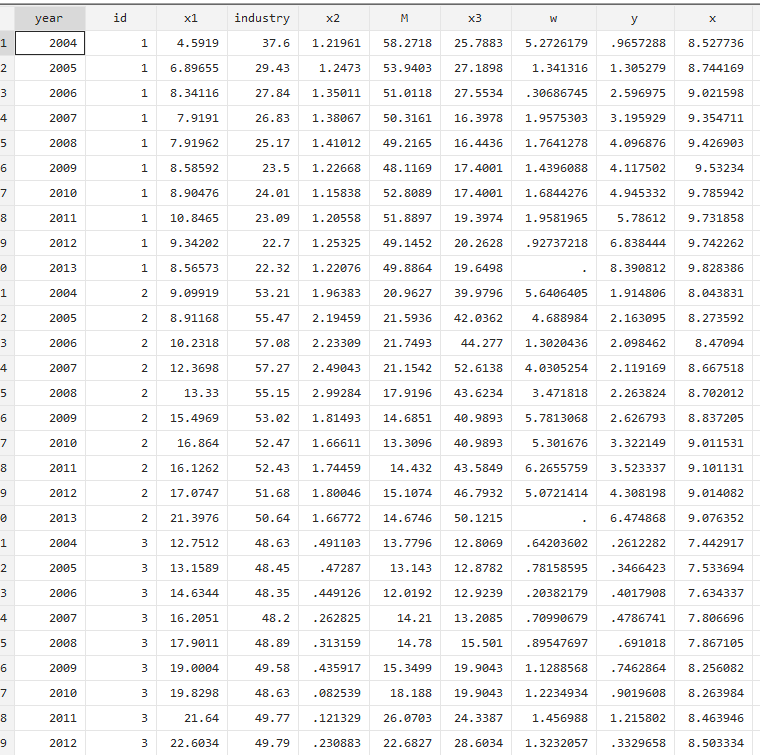Screen dimensions: 760x755
Task: Select the id column header
Action: (x=120, y=18)
